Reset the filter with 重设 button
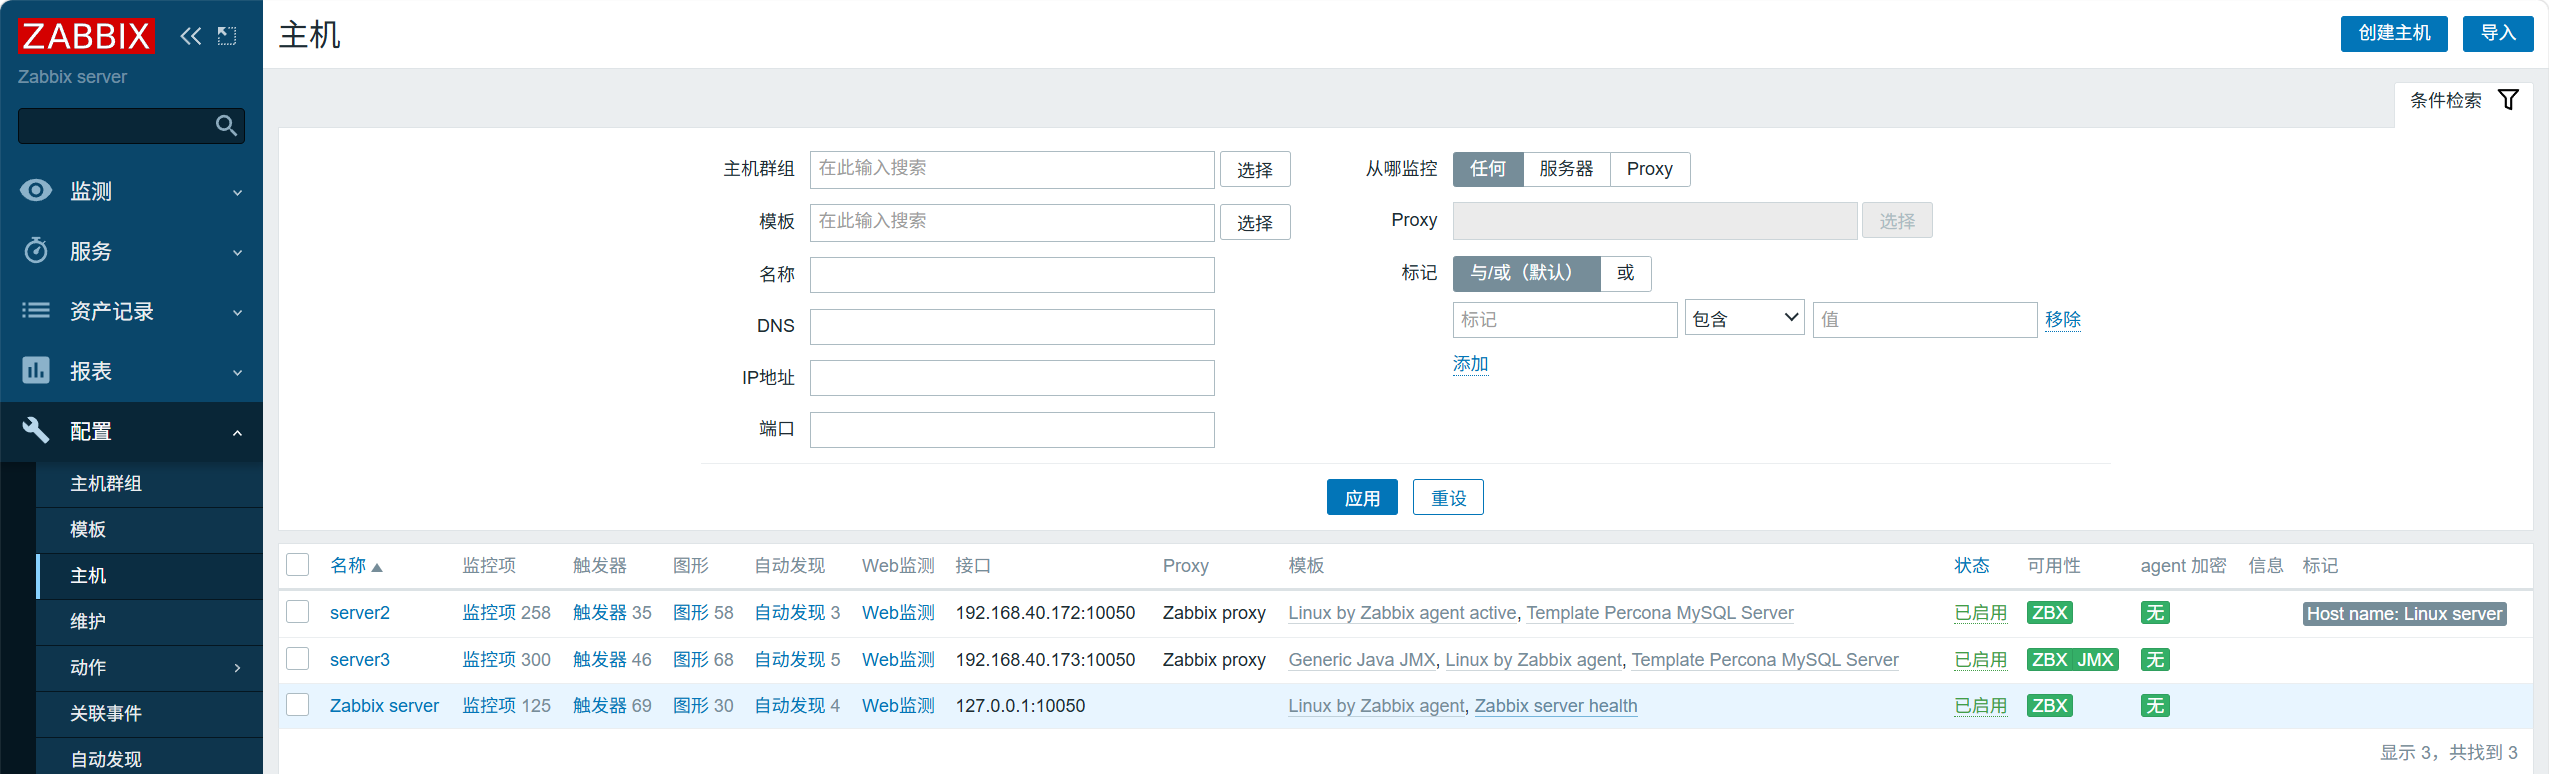This screenshot has width=2549, height=774. tap(1448, 498)
